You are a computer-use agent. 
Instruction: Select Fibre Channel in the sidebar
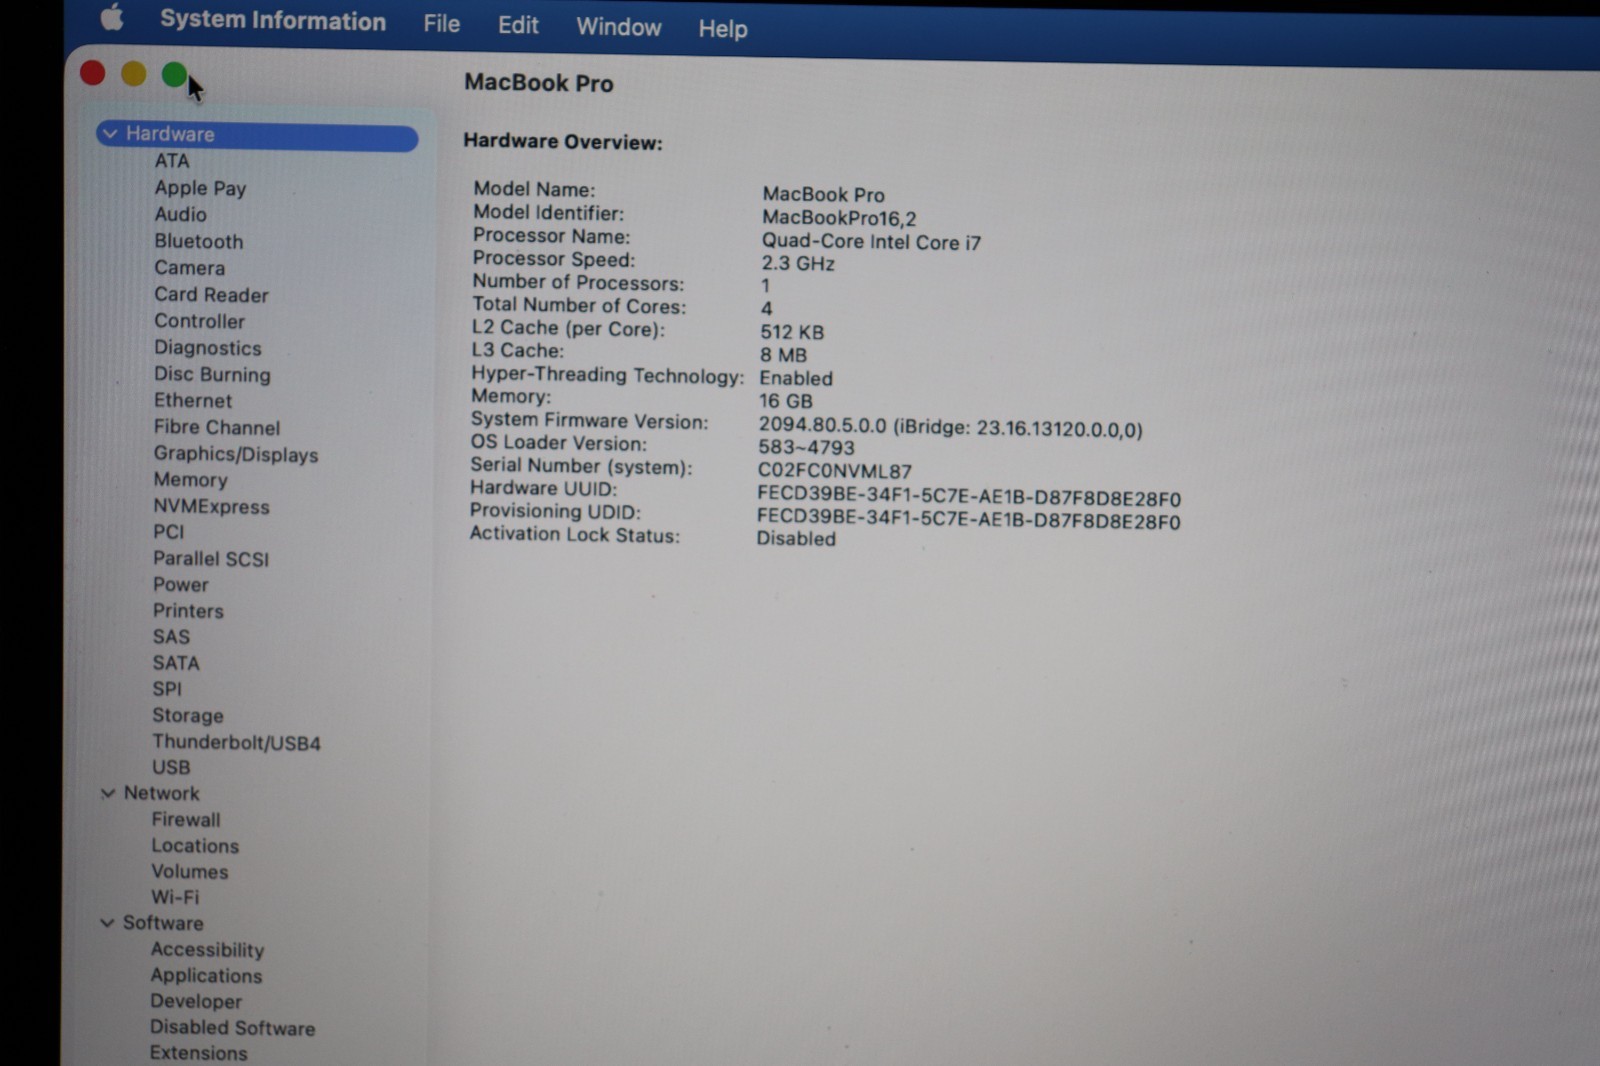(x=216, y=427)
